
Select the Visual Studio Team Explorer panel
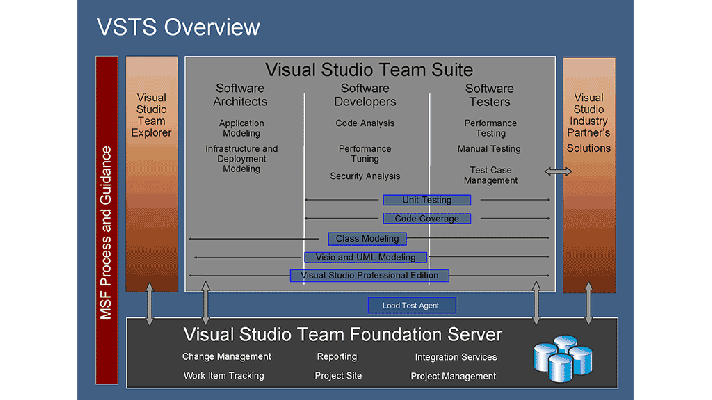152,174
